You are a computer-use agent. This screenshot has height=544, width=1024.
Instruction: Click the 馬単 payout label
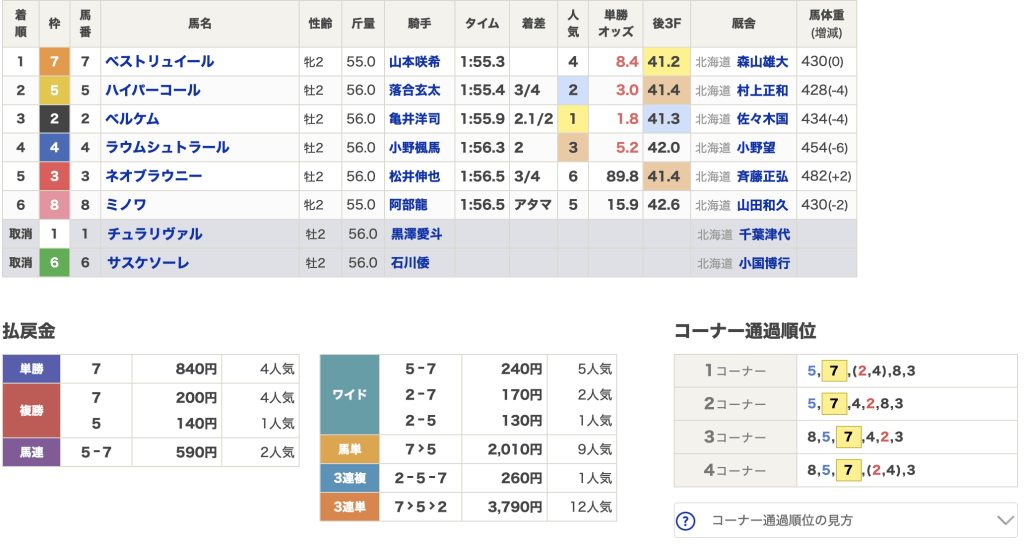tap(349, 449)
